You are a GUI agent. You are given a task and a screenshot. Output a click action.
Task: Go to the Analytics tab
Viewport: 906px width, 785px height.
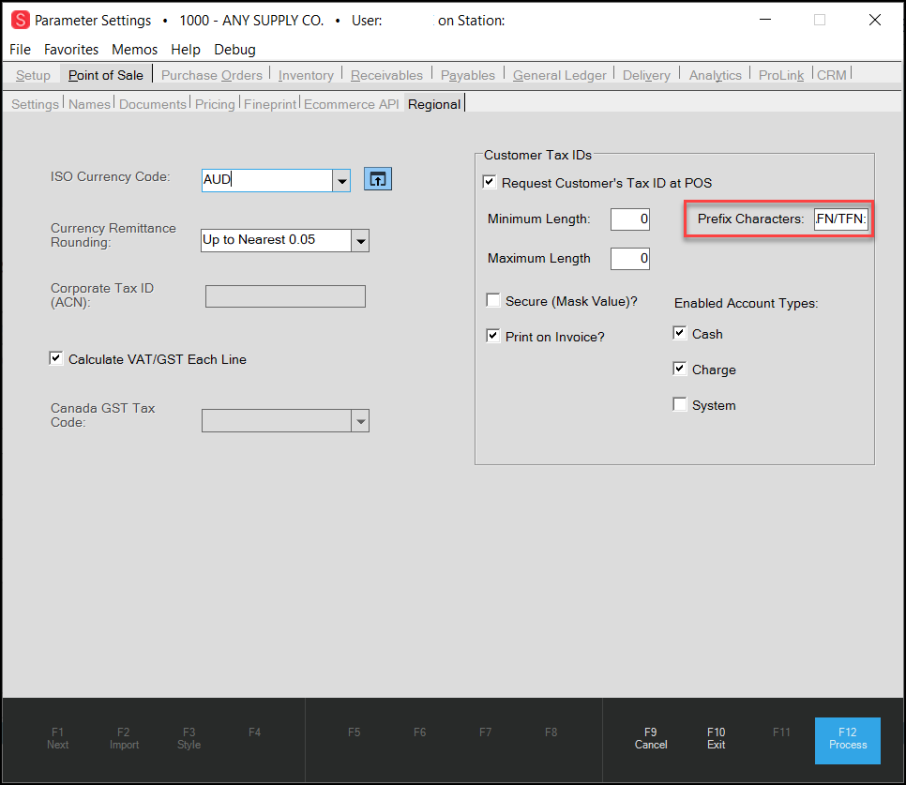pyautogui.click(x=715, y=75)
